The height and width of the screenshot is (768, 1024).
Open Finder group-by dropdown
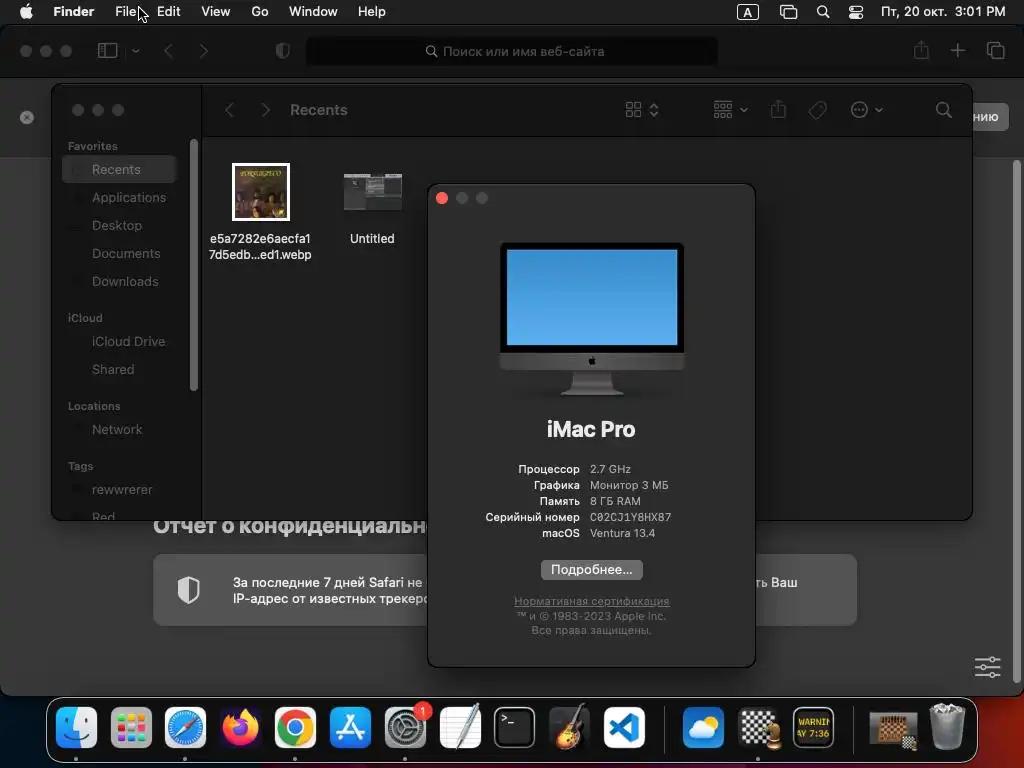pyautogui.click(x=730, y=110)
